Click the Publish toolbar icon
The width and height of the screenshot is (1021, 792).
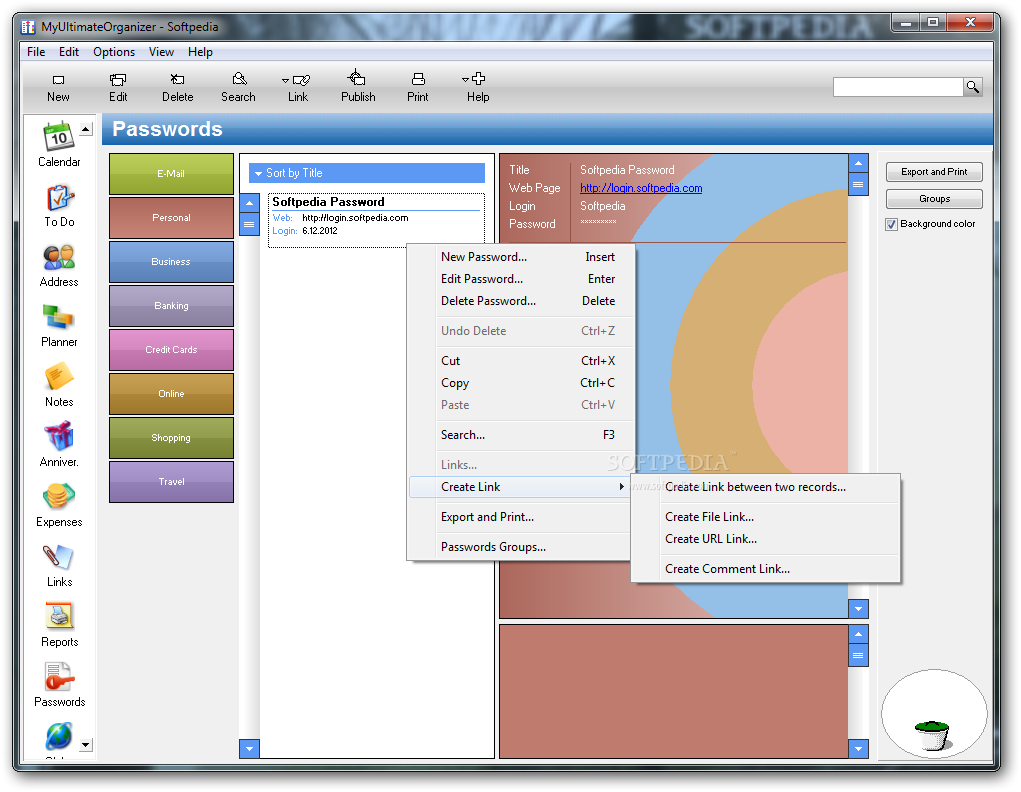[x=357, y=78]
